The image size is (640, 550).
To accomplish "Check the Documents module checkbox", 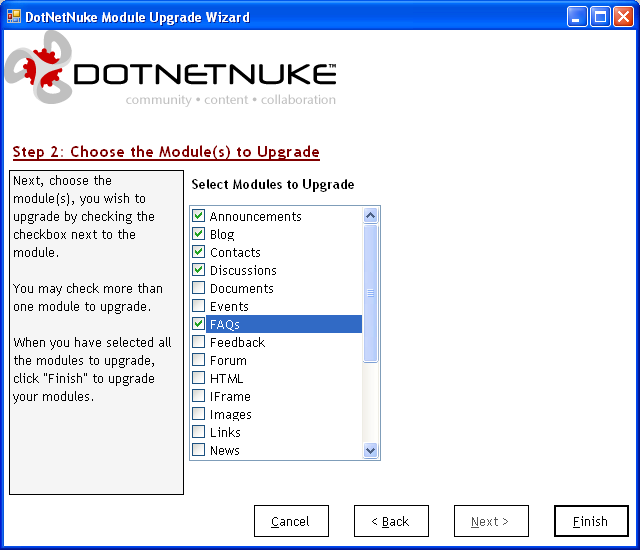I will (198, 288).
